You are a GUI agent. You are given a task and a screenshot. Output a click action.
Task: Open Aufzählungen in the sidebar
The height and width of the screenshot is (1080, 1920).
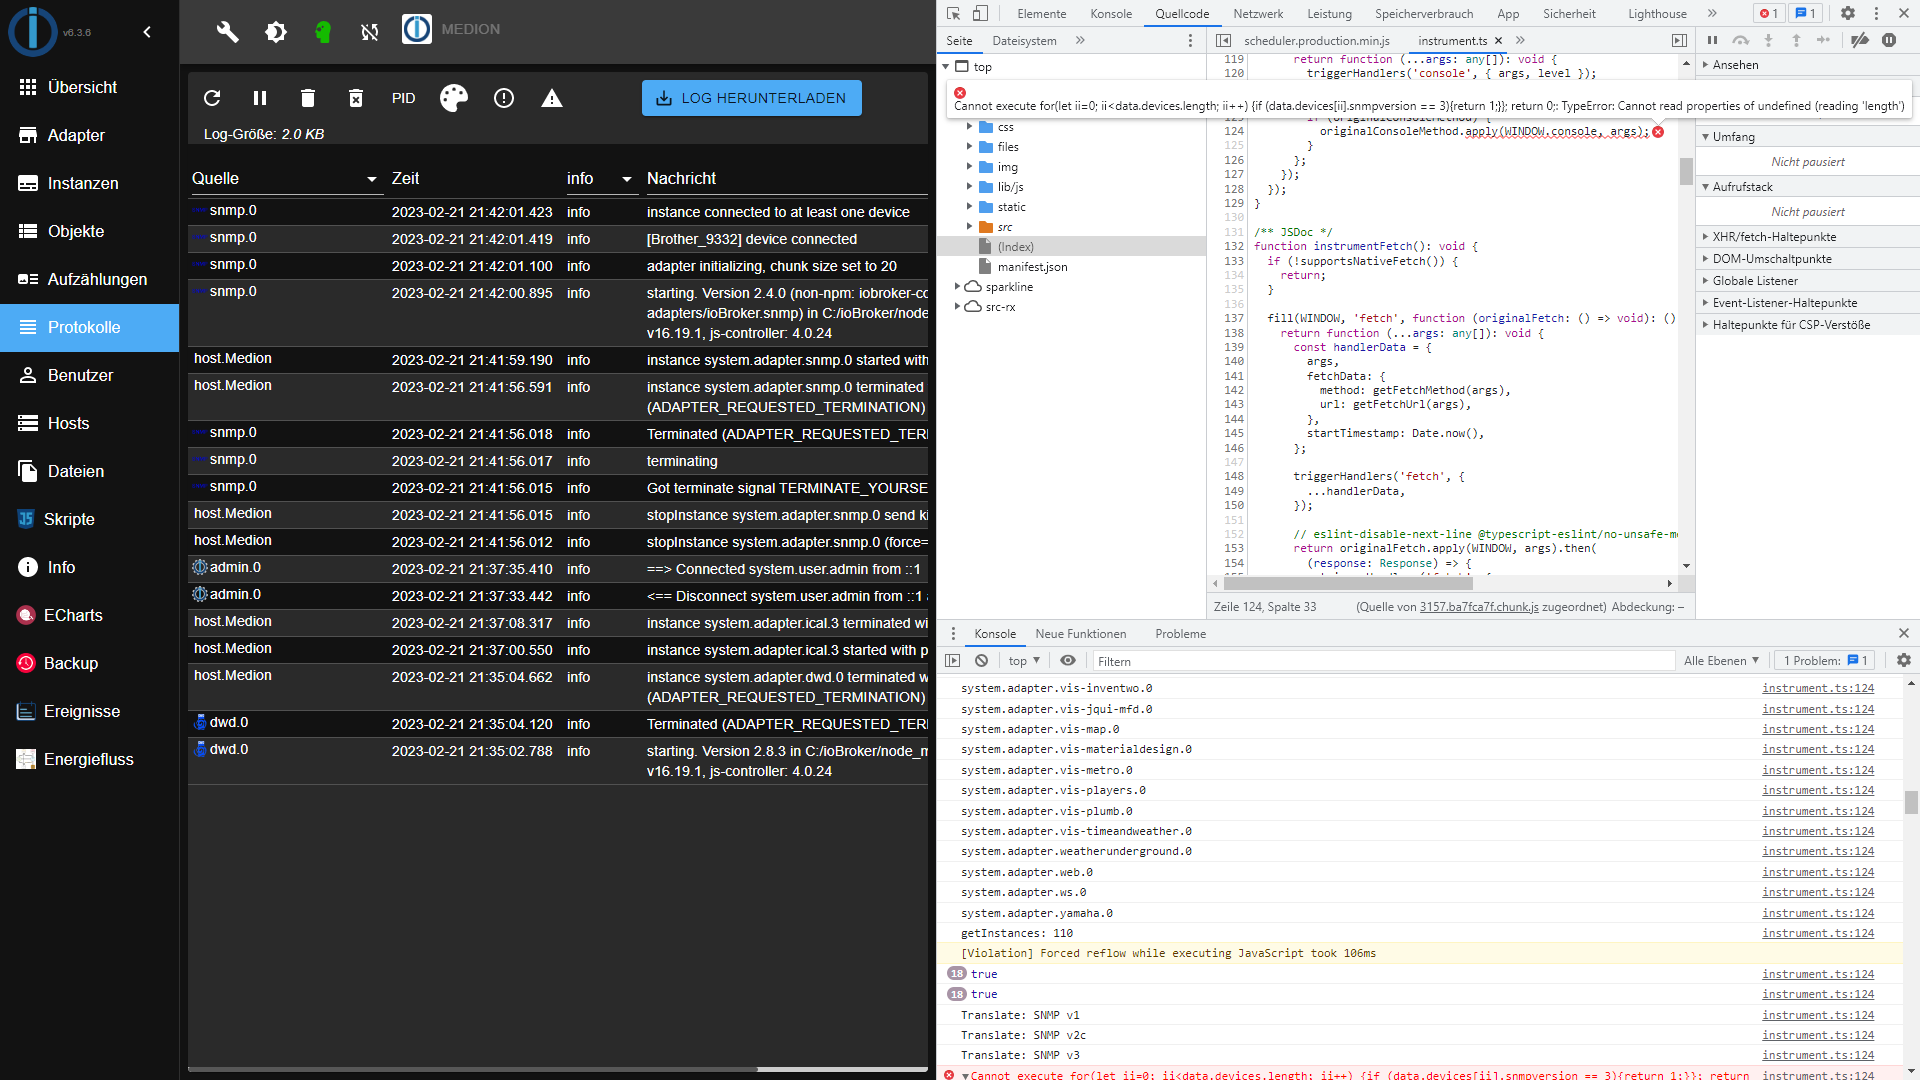click(x=89, y=279)
